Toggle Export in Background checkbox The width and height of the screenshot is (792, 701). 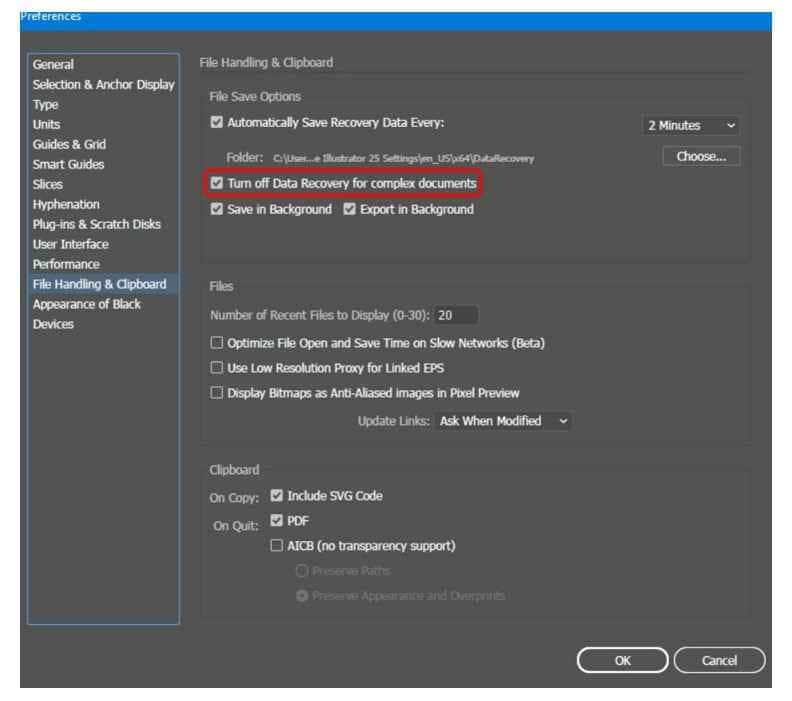[x=350, y=209]
